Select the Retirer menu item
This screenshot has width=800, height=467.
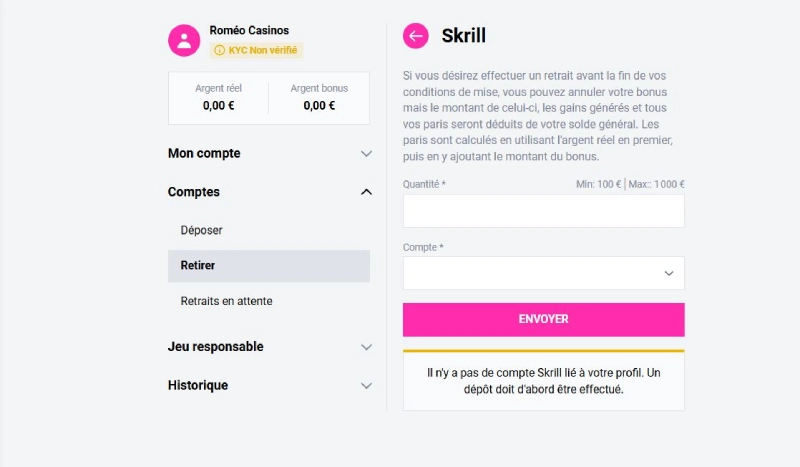tap(198, 266)
